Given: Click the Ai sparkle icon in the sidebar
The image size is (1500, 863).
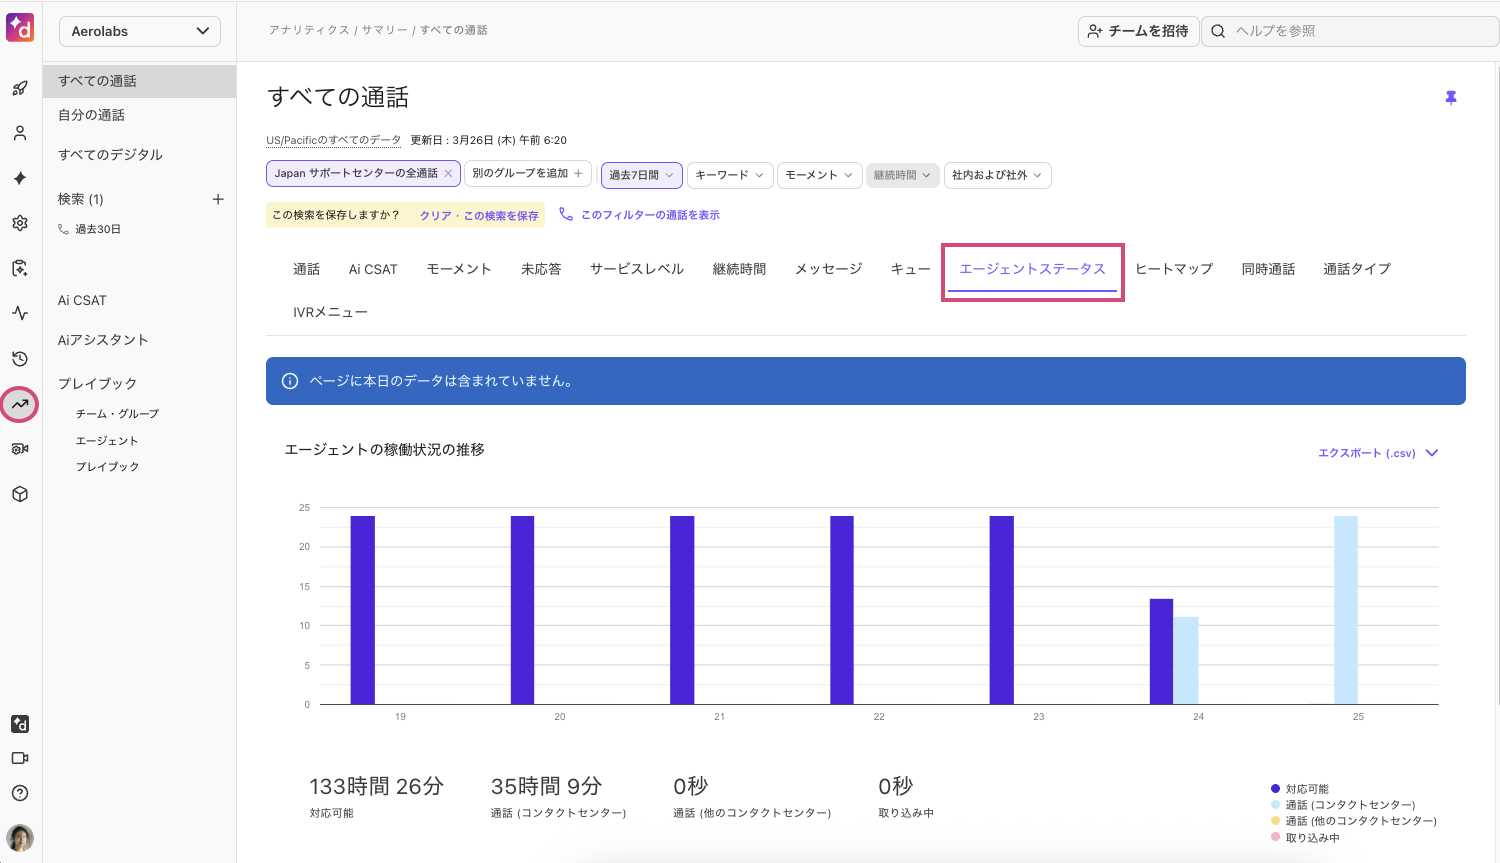Looking at the screenshot, I should pyautogui.click(x=20, y=178).
